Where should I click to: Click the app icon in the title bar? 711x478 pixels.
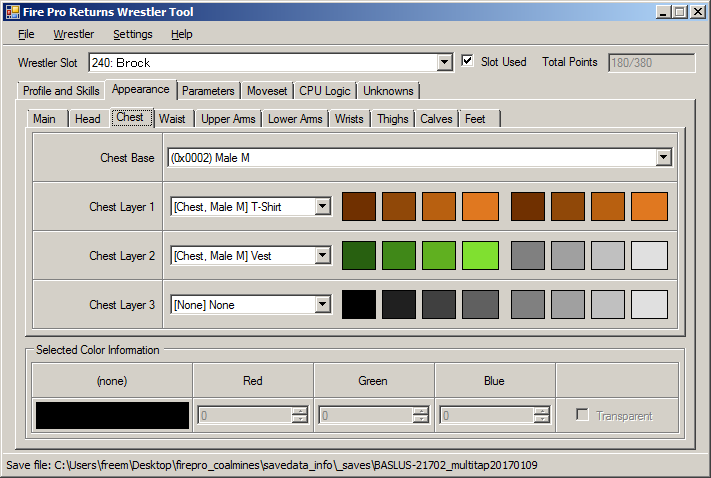[13, 12]
